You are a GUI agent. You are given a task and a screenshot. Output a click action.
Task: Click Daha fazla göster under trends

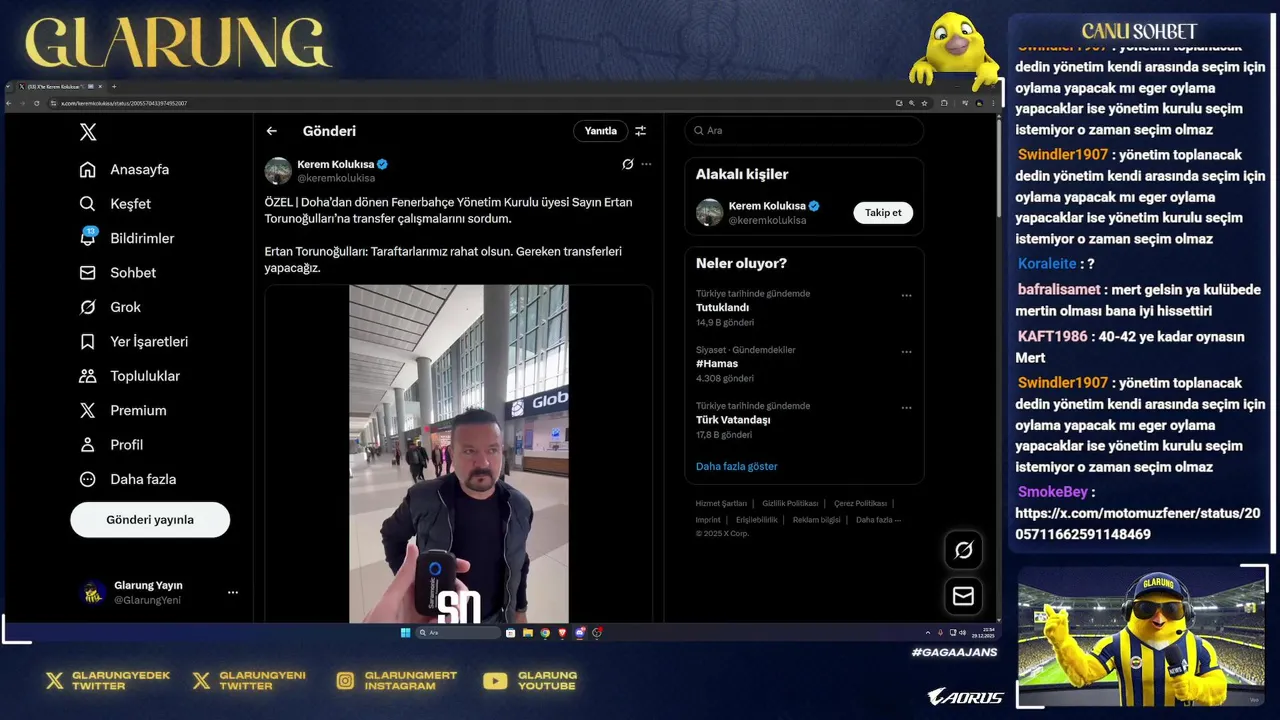pyautogui.click(x=736, y=466)
